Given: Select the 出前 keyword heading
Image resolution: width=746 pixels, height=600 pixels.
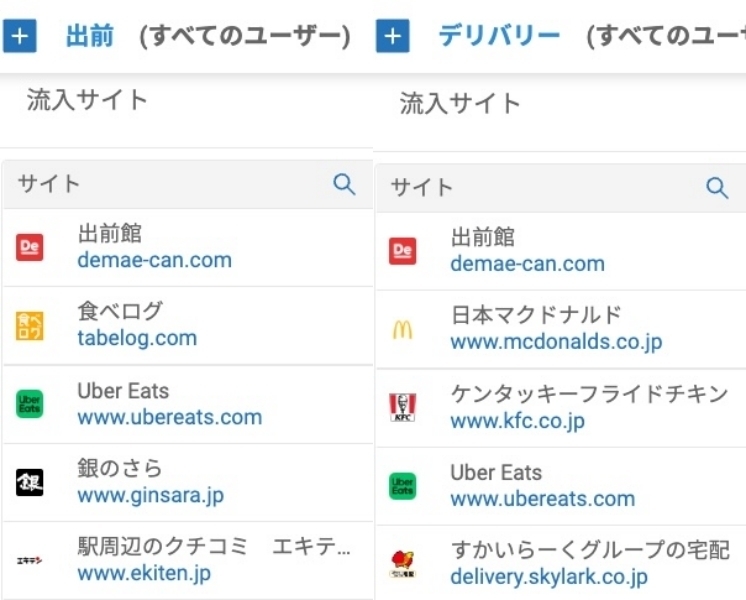Looking at the screenshot, I should click(90, 37).
